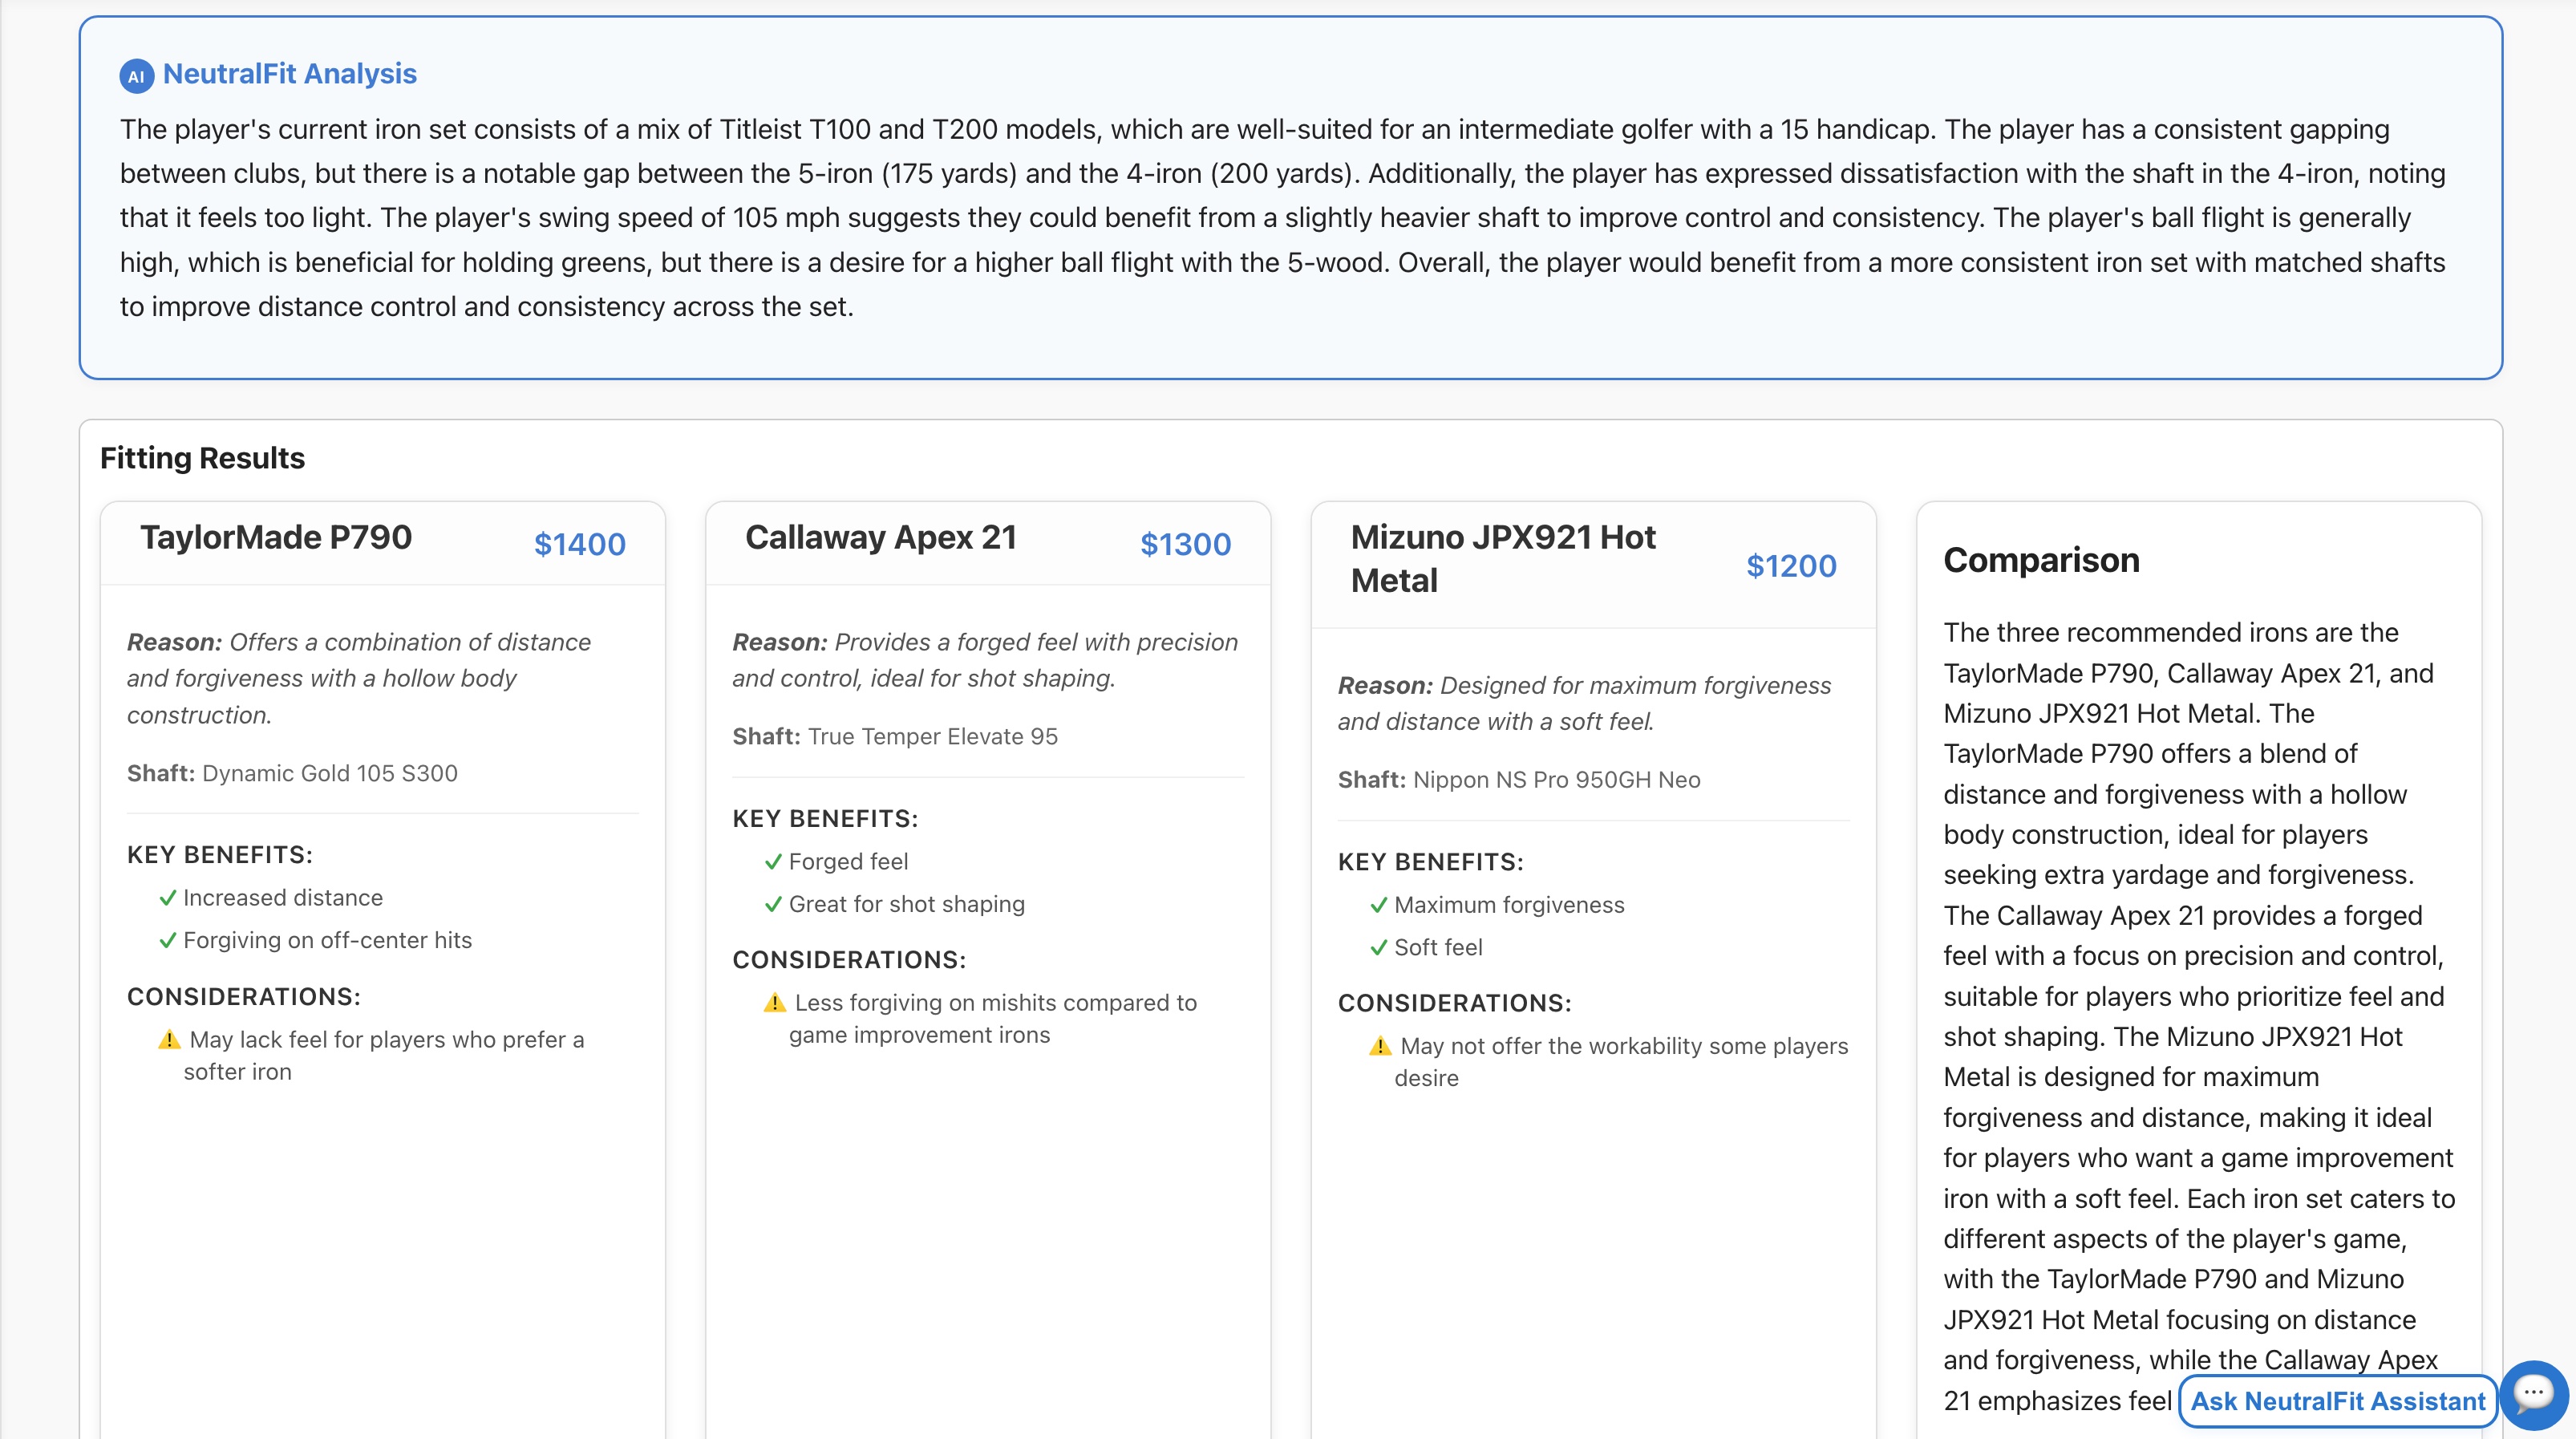Click the checkmark next to Forged feel
Screen dimensions: 2576x1439
(773, 862)
